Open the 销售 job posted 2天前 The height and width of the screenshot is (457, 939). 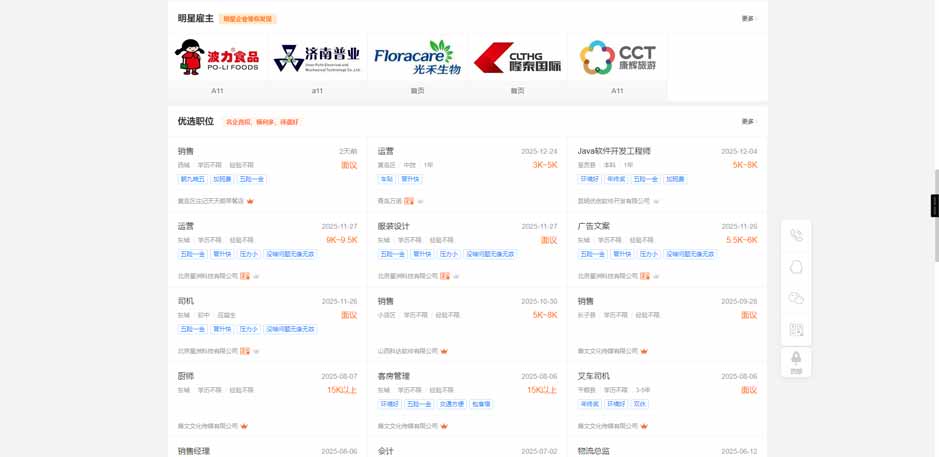click(x=186, y=152)
